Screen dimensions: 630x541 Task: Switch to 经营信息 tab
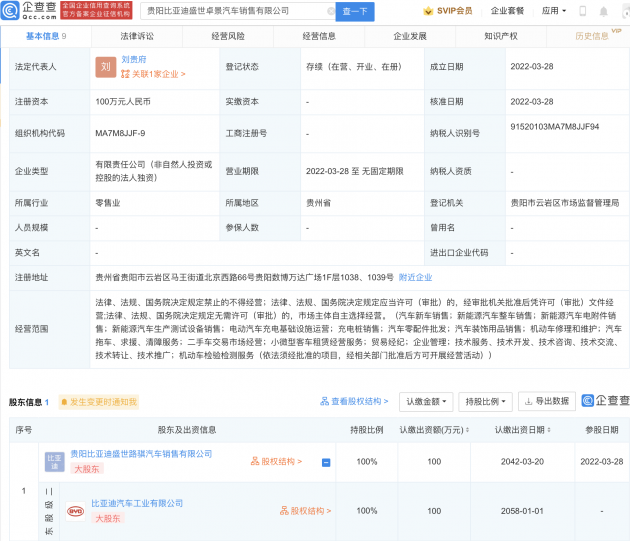(319, 36)
